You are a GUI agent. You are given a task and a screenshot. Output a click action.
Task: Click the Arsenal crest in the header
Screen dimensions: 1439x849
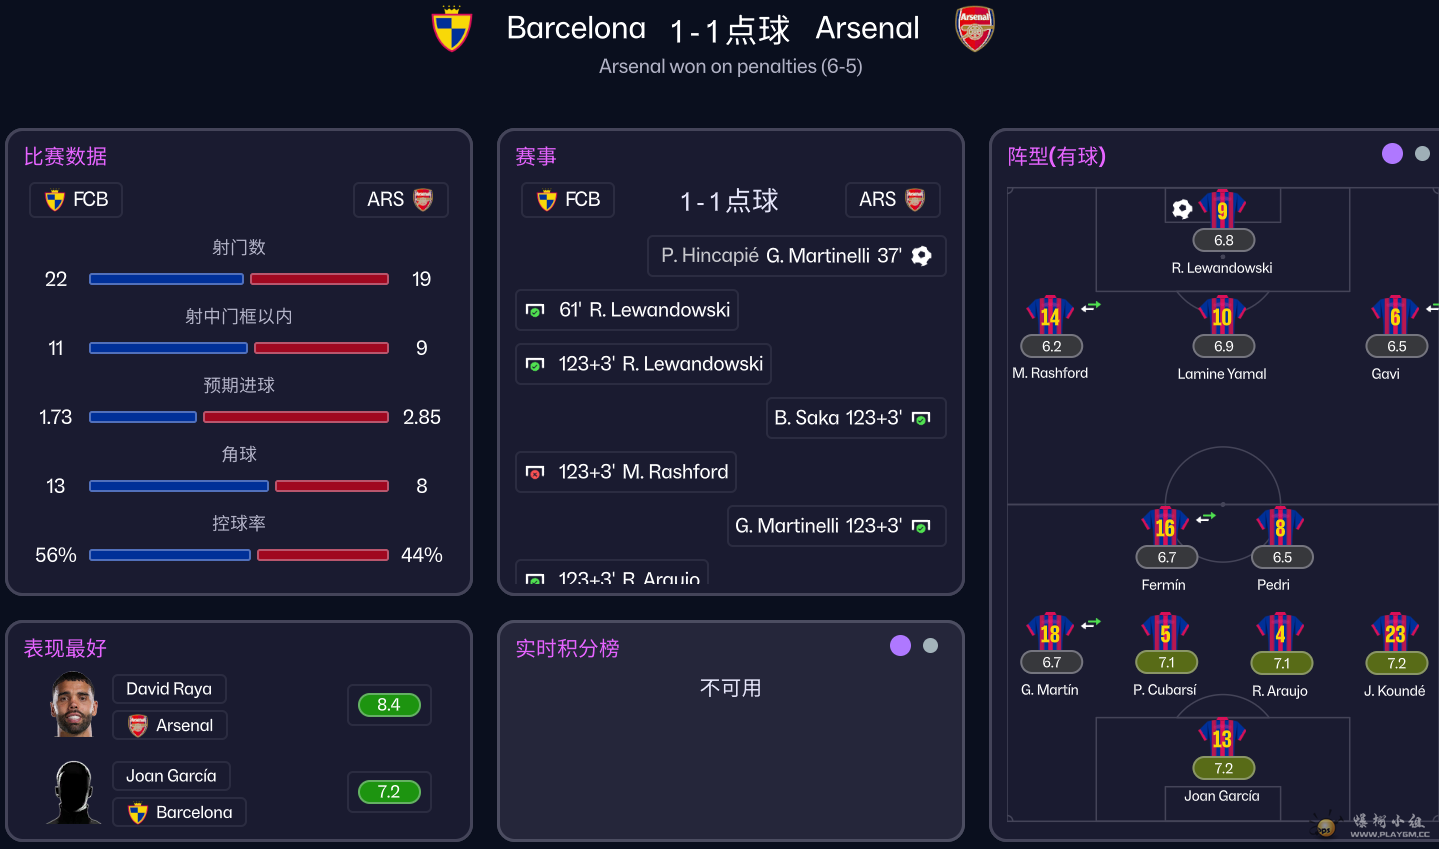pos(974,29)
